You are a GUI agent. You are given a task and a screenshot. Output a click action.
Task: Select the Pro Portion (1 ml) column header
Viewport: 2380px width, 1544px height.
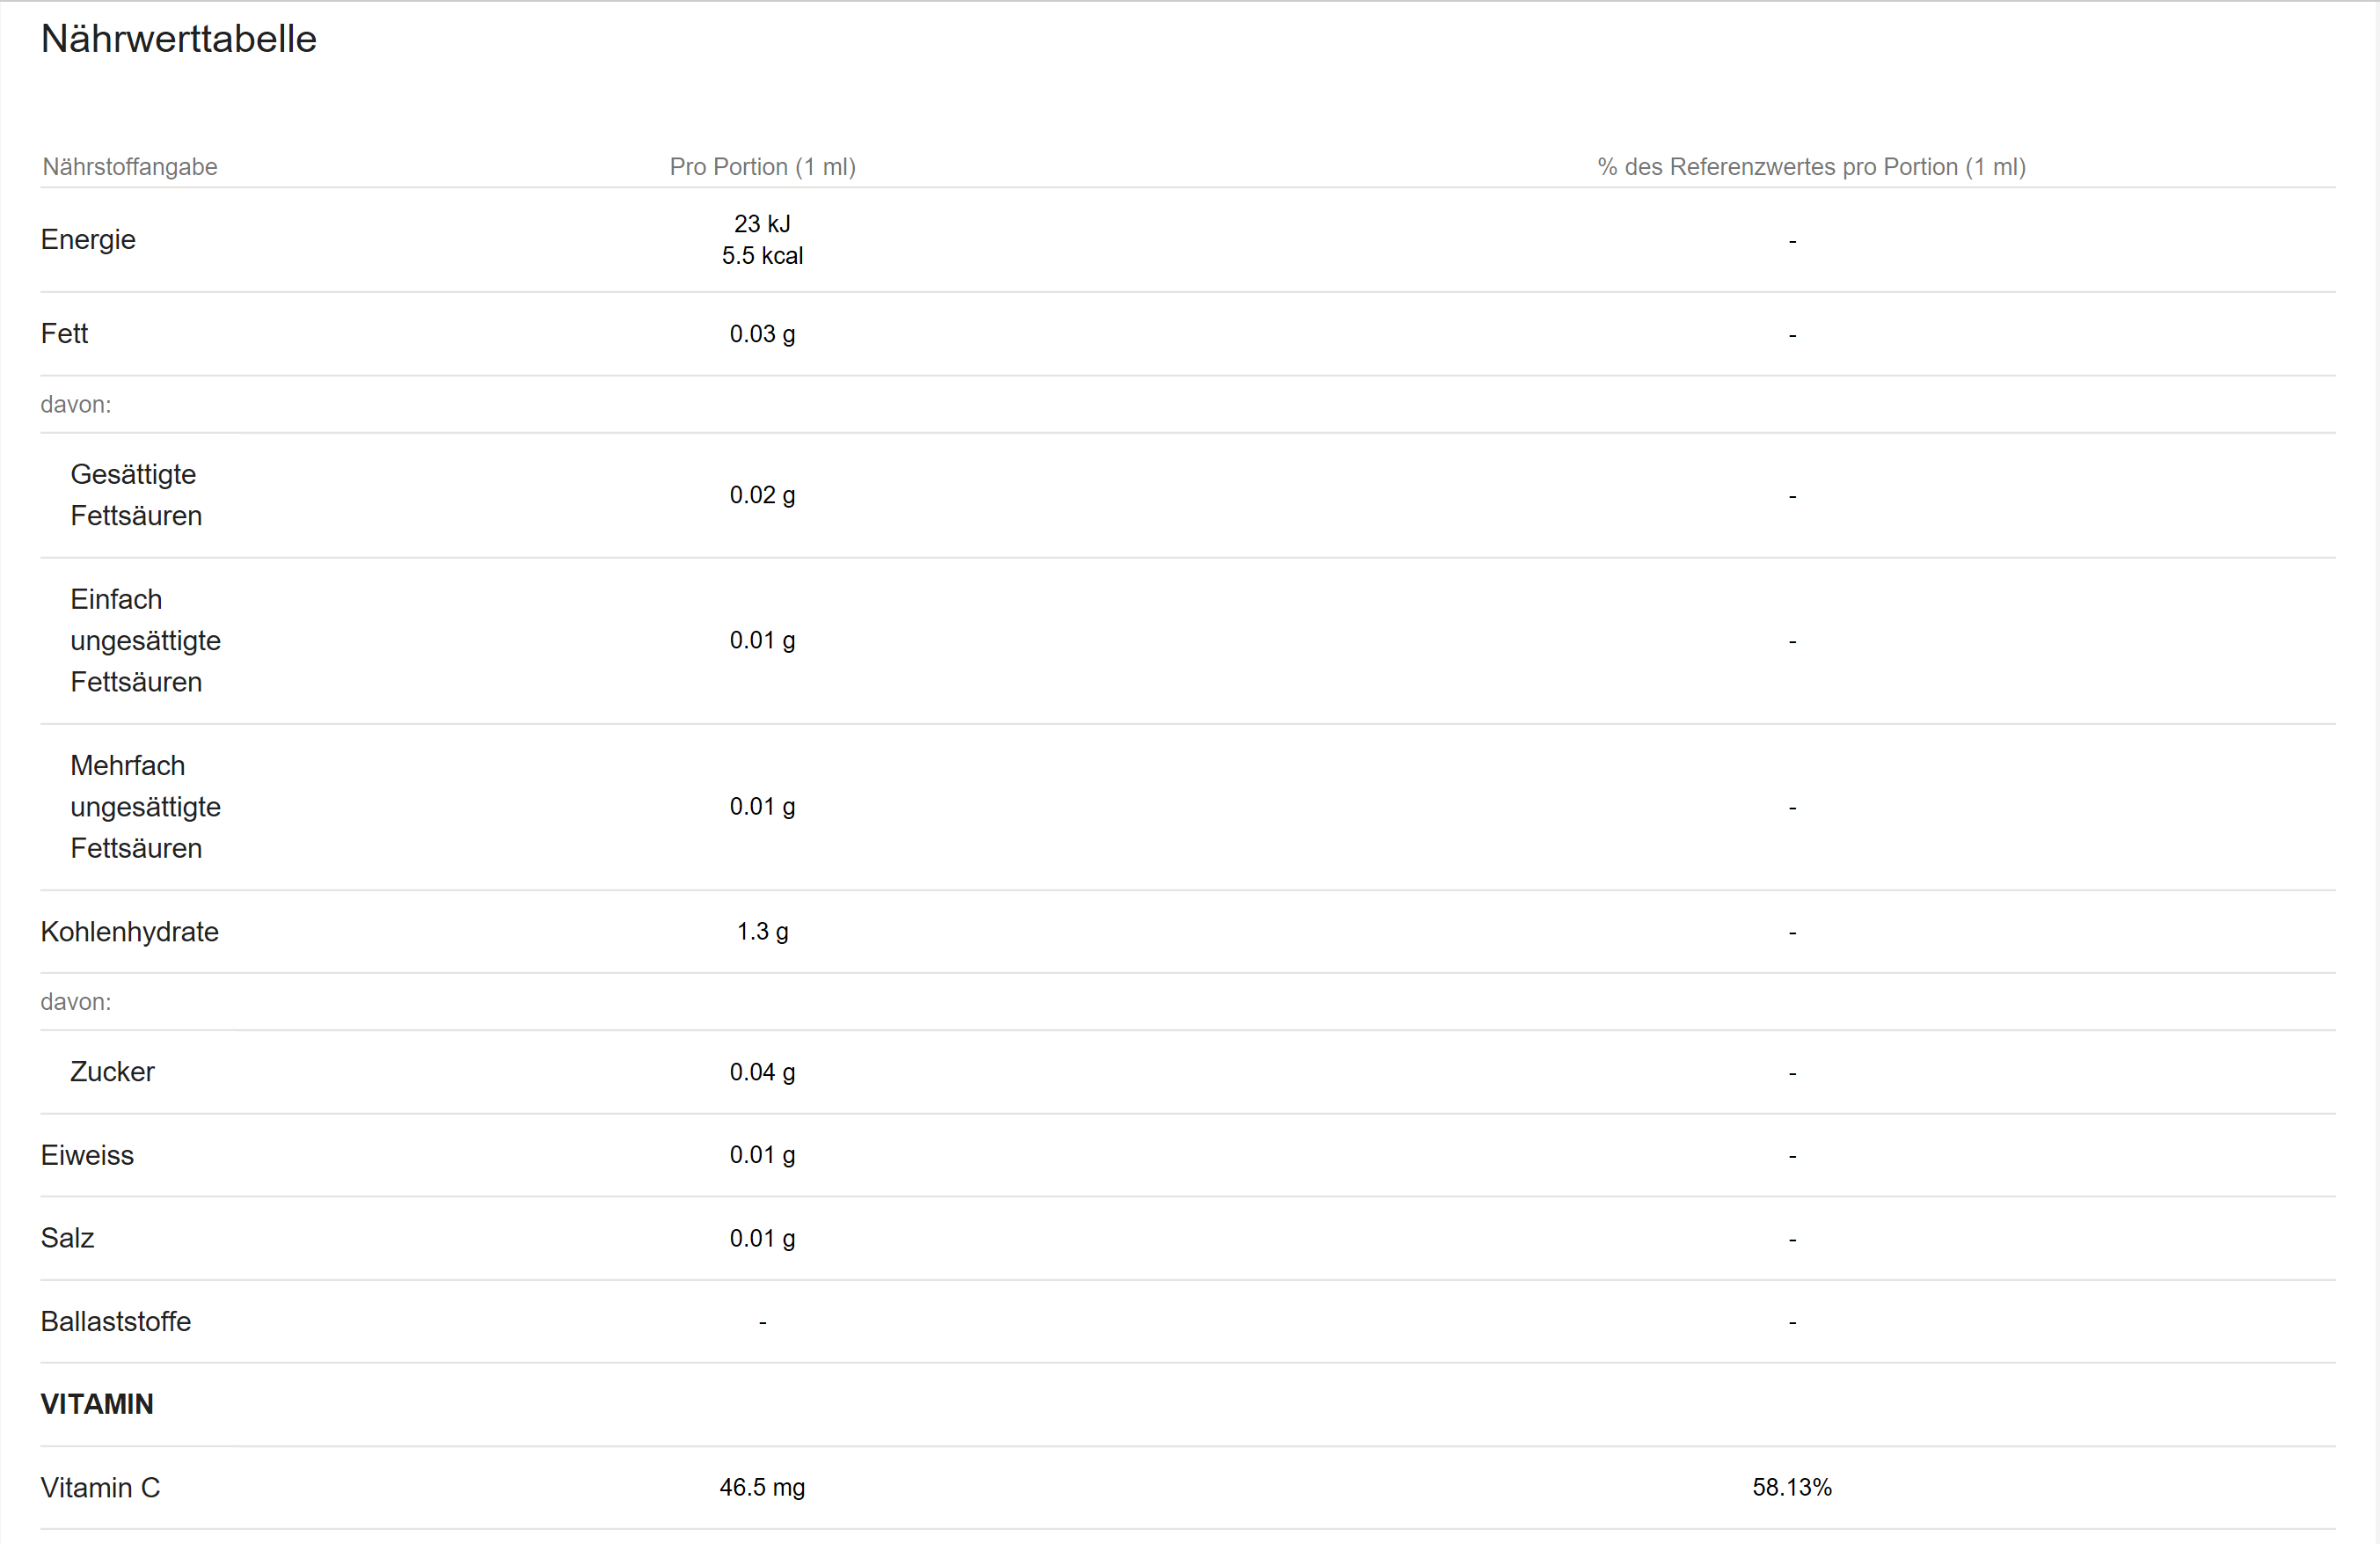coord(762,167)
